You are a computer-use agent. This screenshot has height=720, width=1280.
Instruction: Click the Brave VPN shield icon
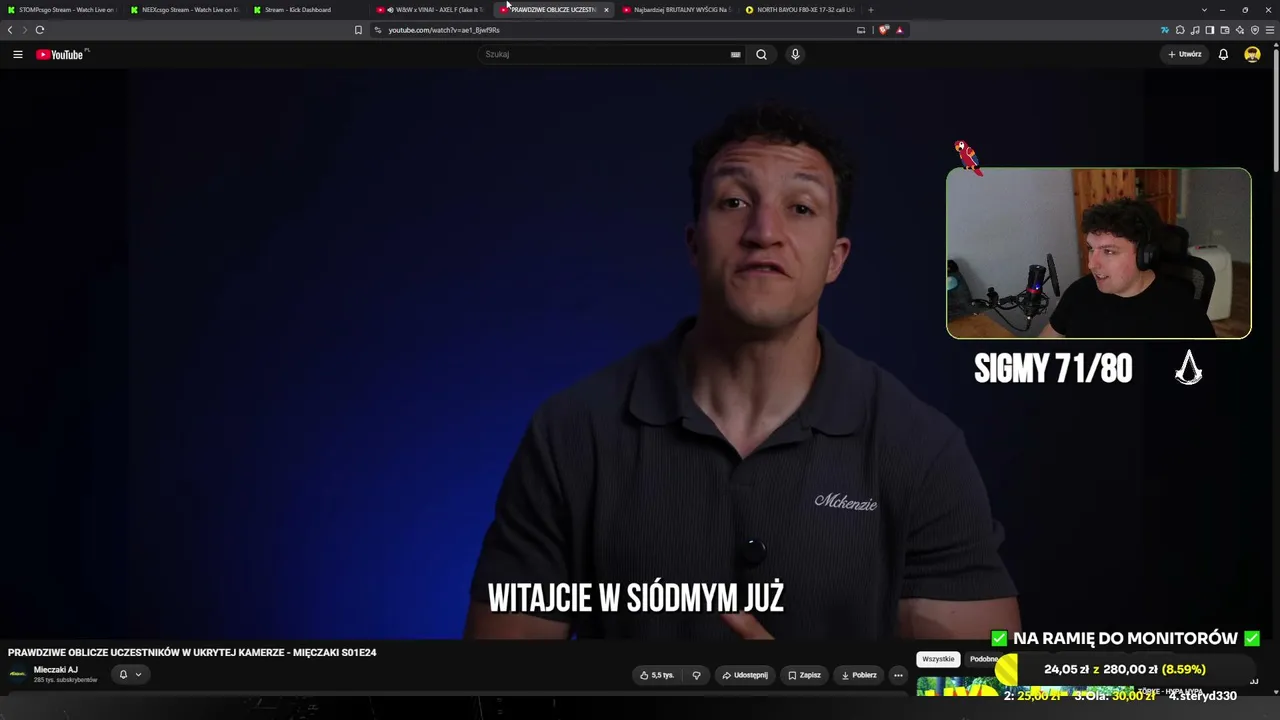(1255, 30)
